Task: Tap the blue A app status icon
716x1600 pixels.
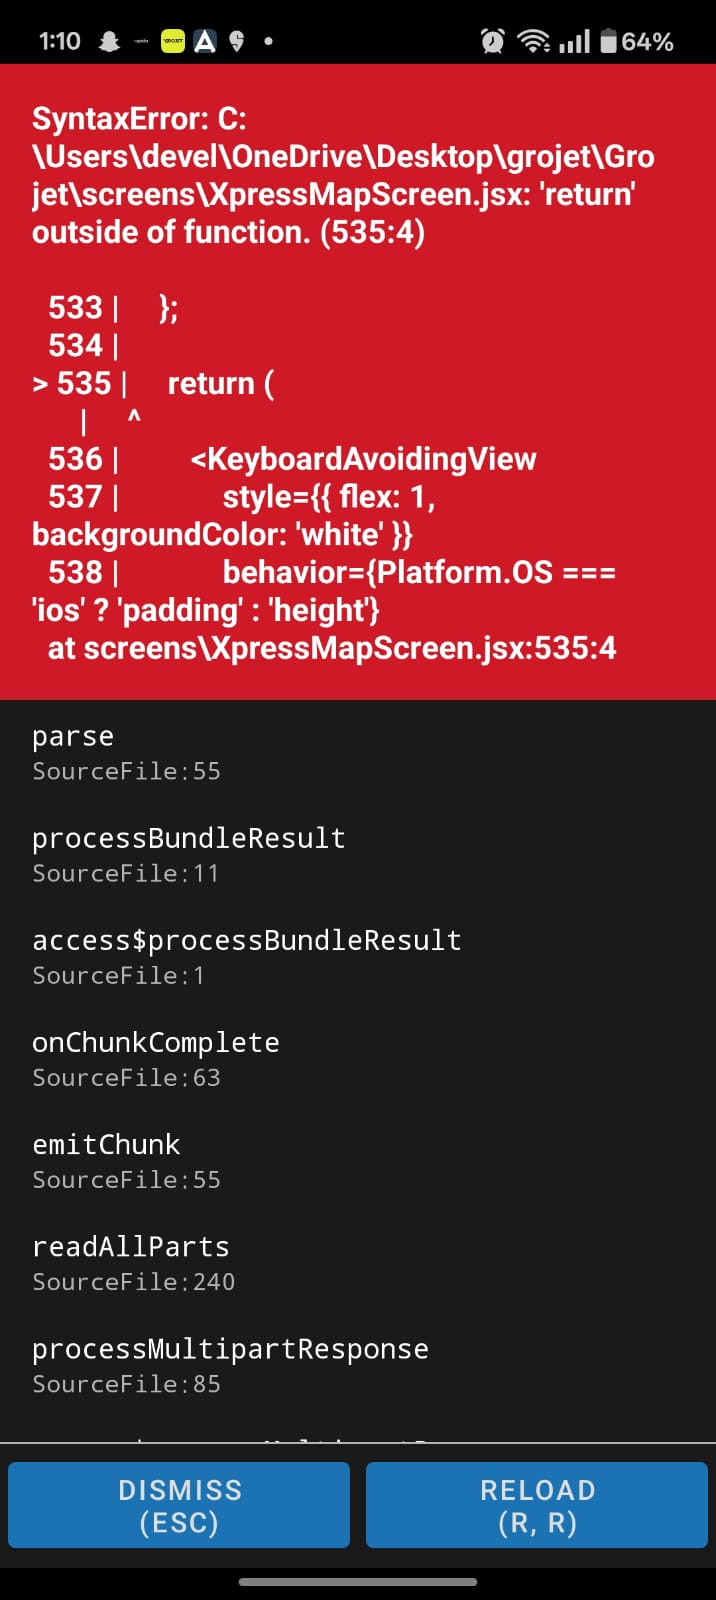Action: (x=205, y=41)
